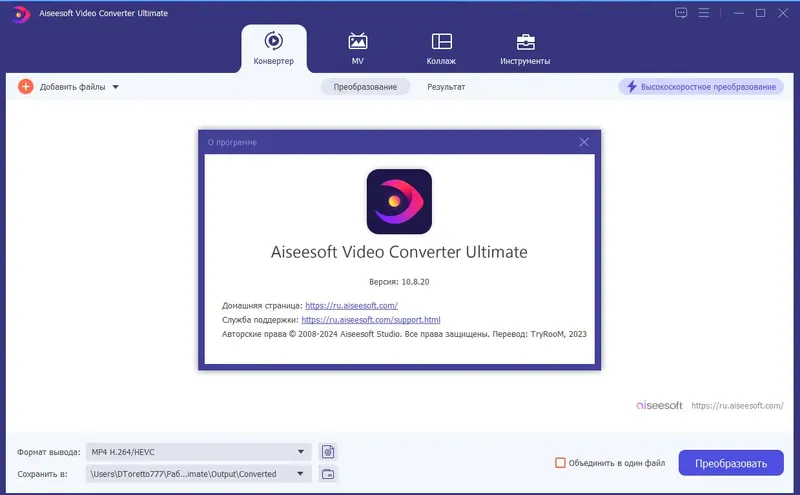Screen dimensions: 800x495
Task: Click the lightning bolt icon
Action: [632, 87]
